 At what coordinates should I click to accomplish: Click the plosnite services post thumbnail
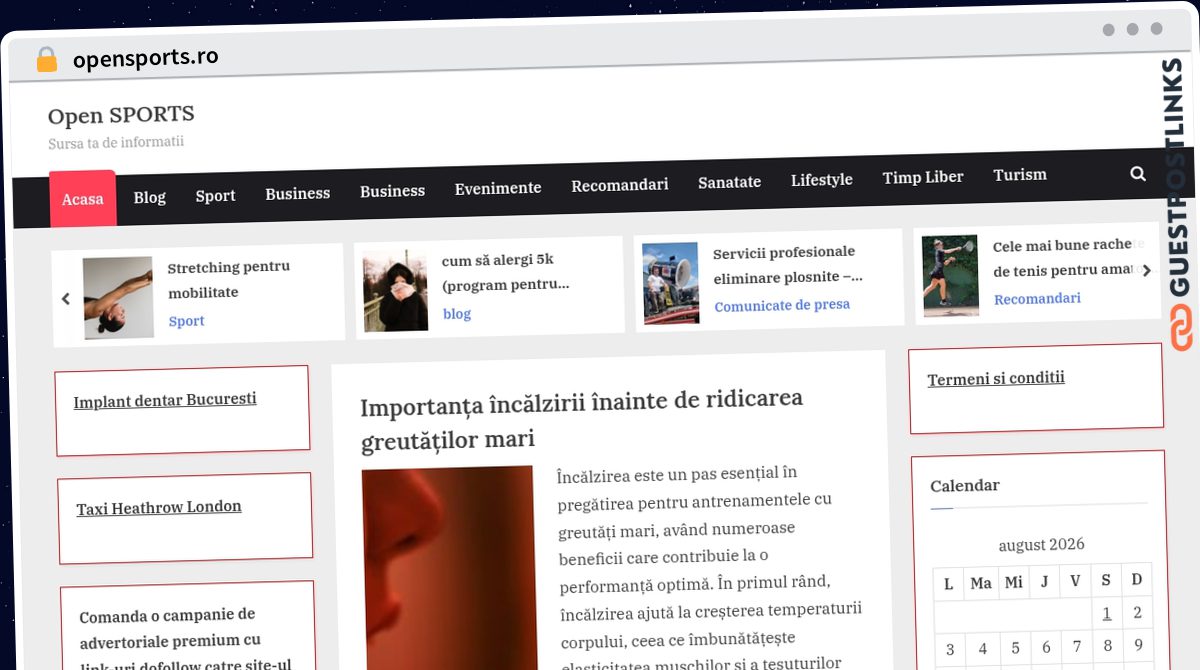point(670,283)
